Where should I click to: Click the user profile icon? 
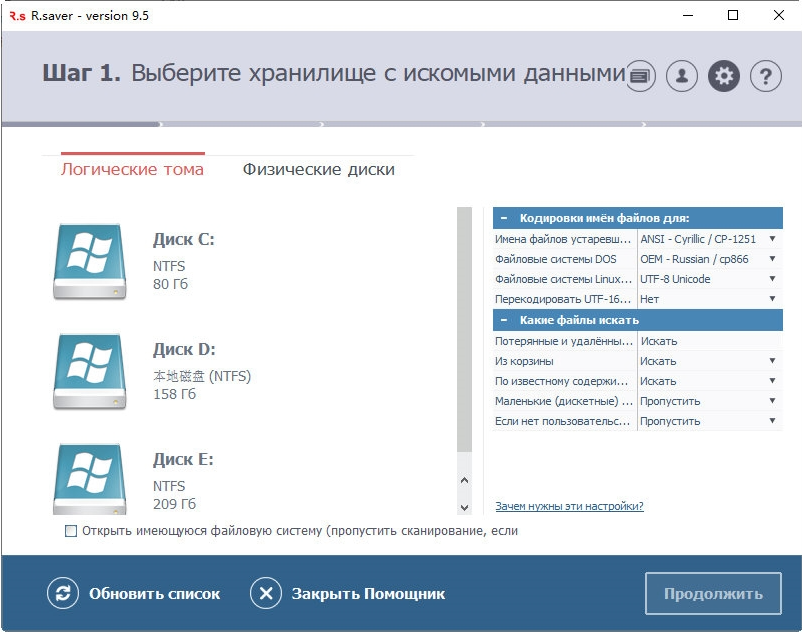pyautogui.click(x=681, y=75)
